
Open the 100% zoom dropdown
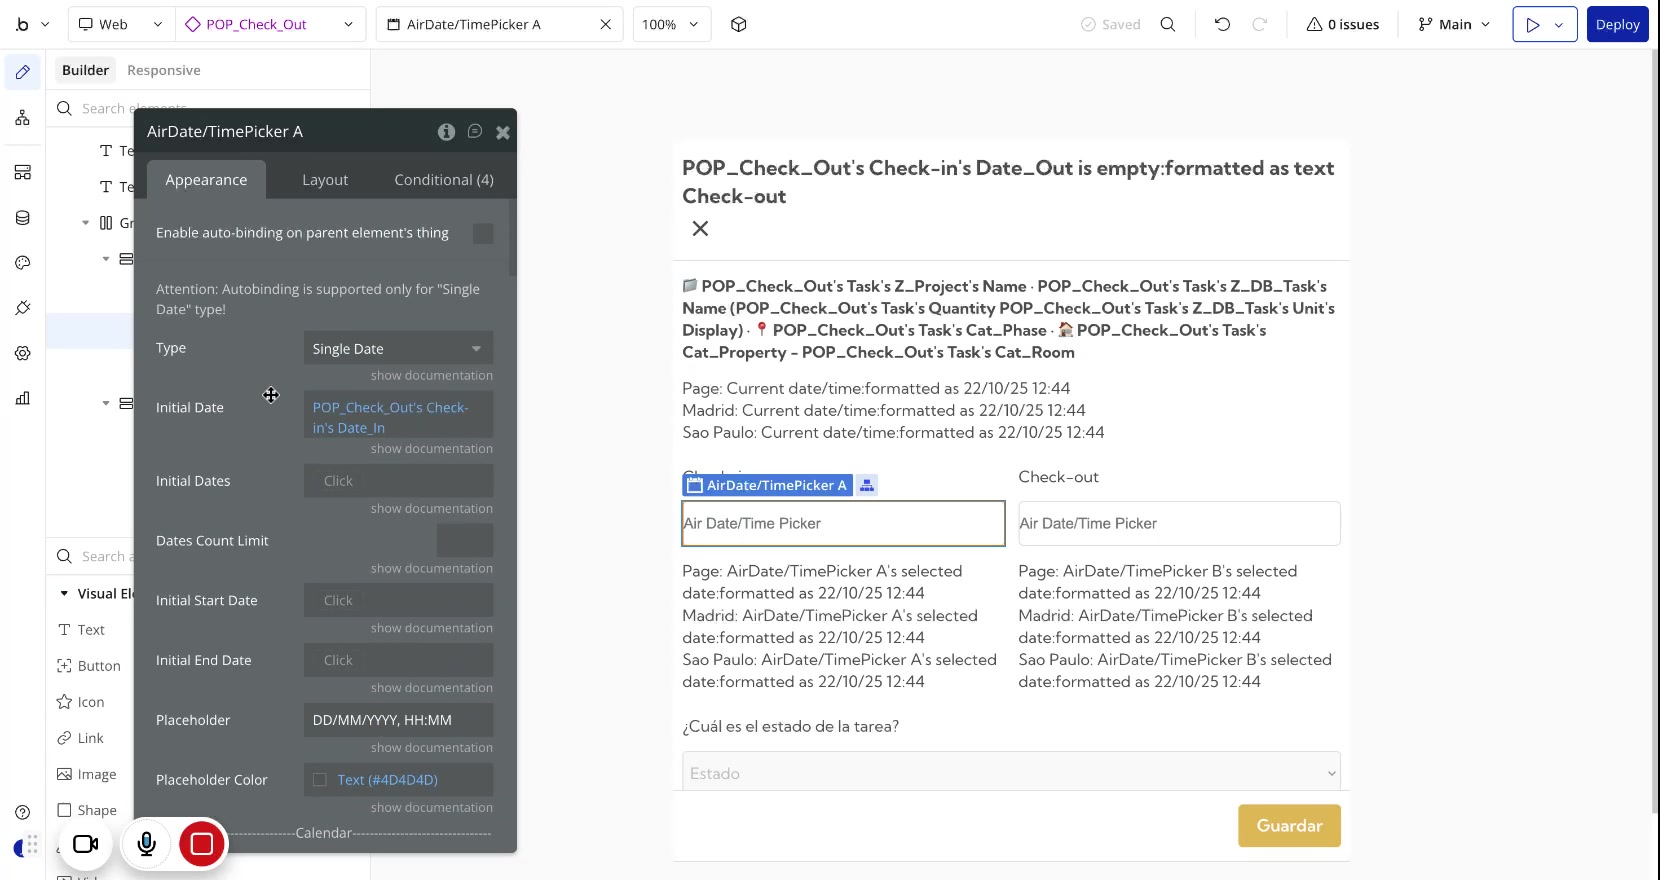click(672, 24)
